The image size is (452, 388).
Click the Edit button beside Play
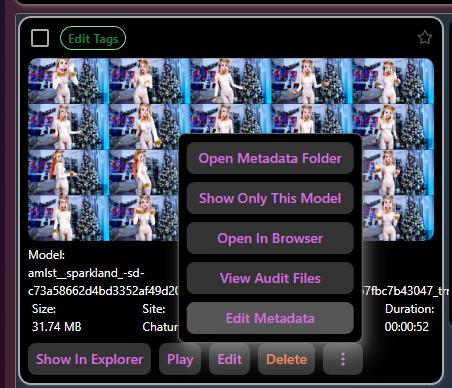tap(230, 359)
